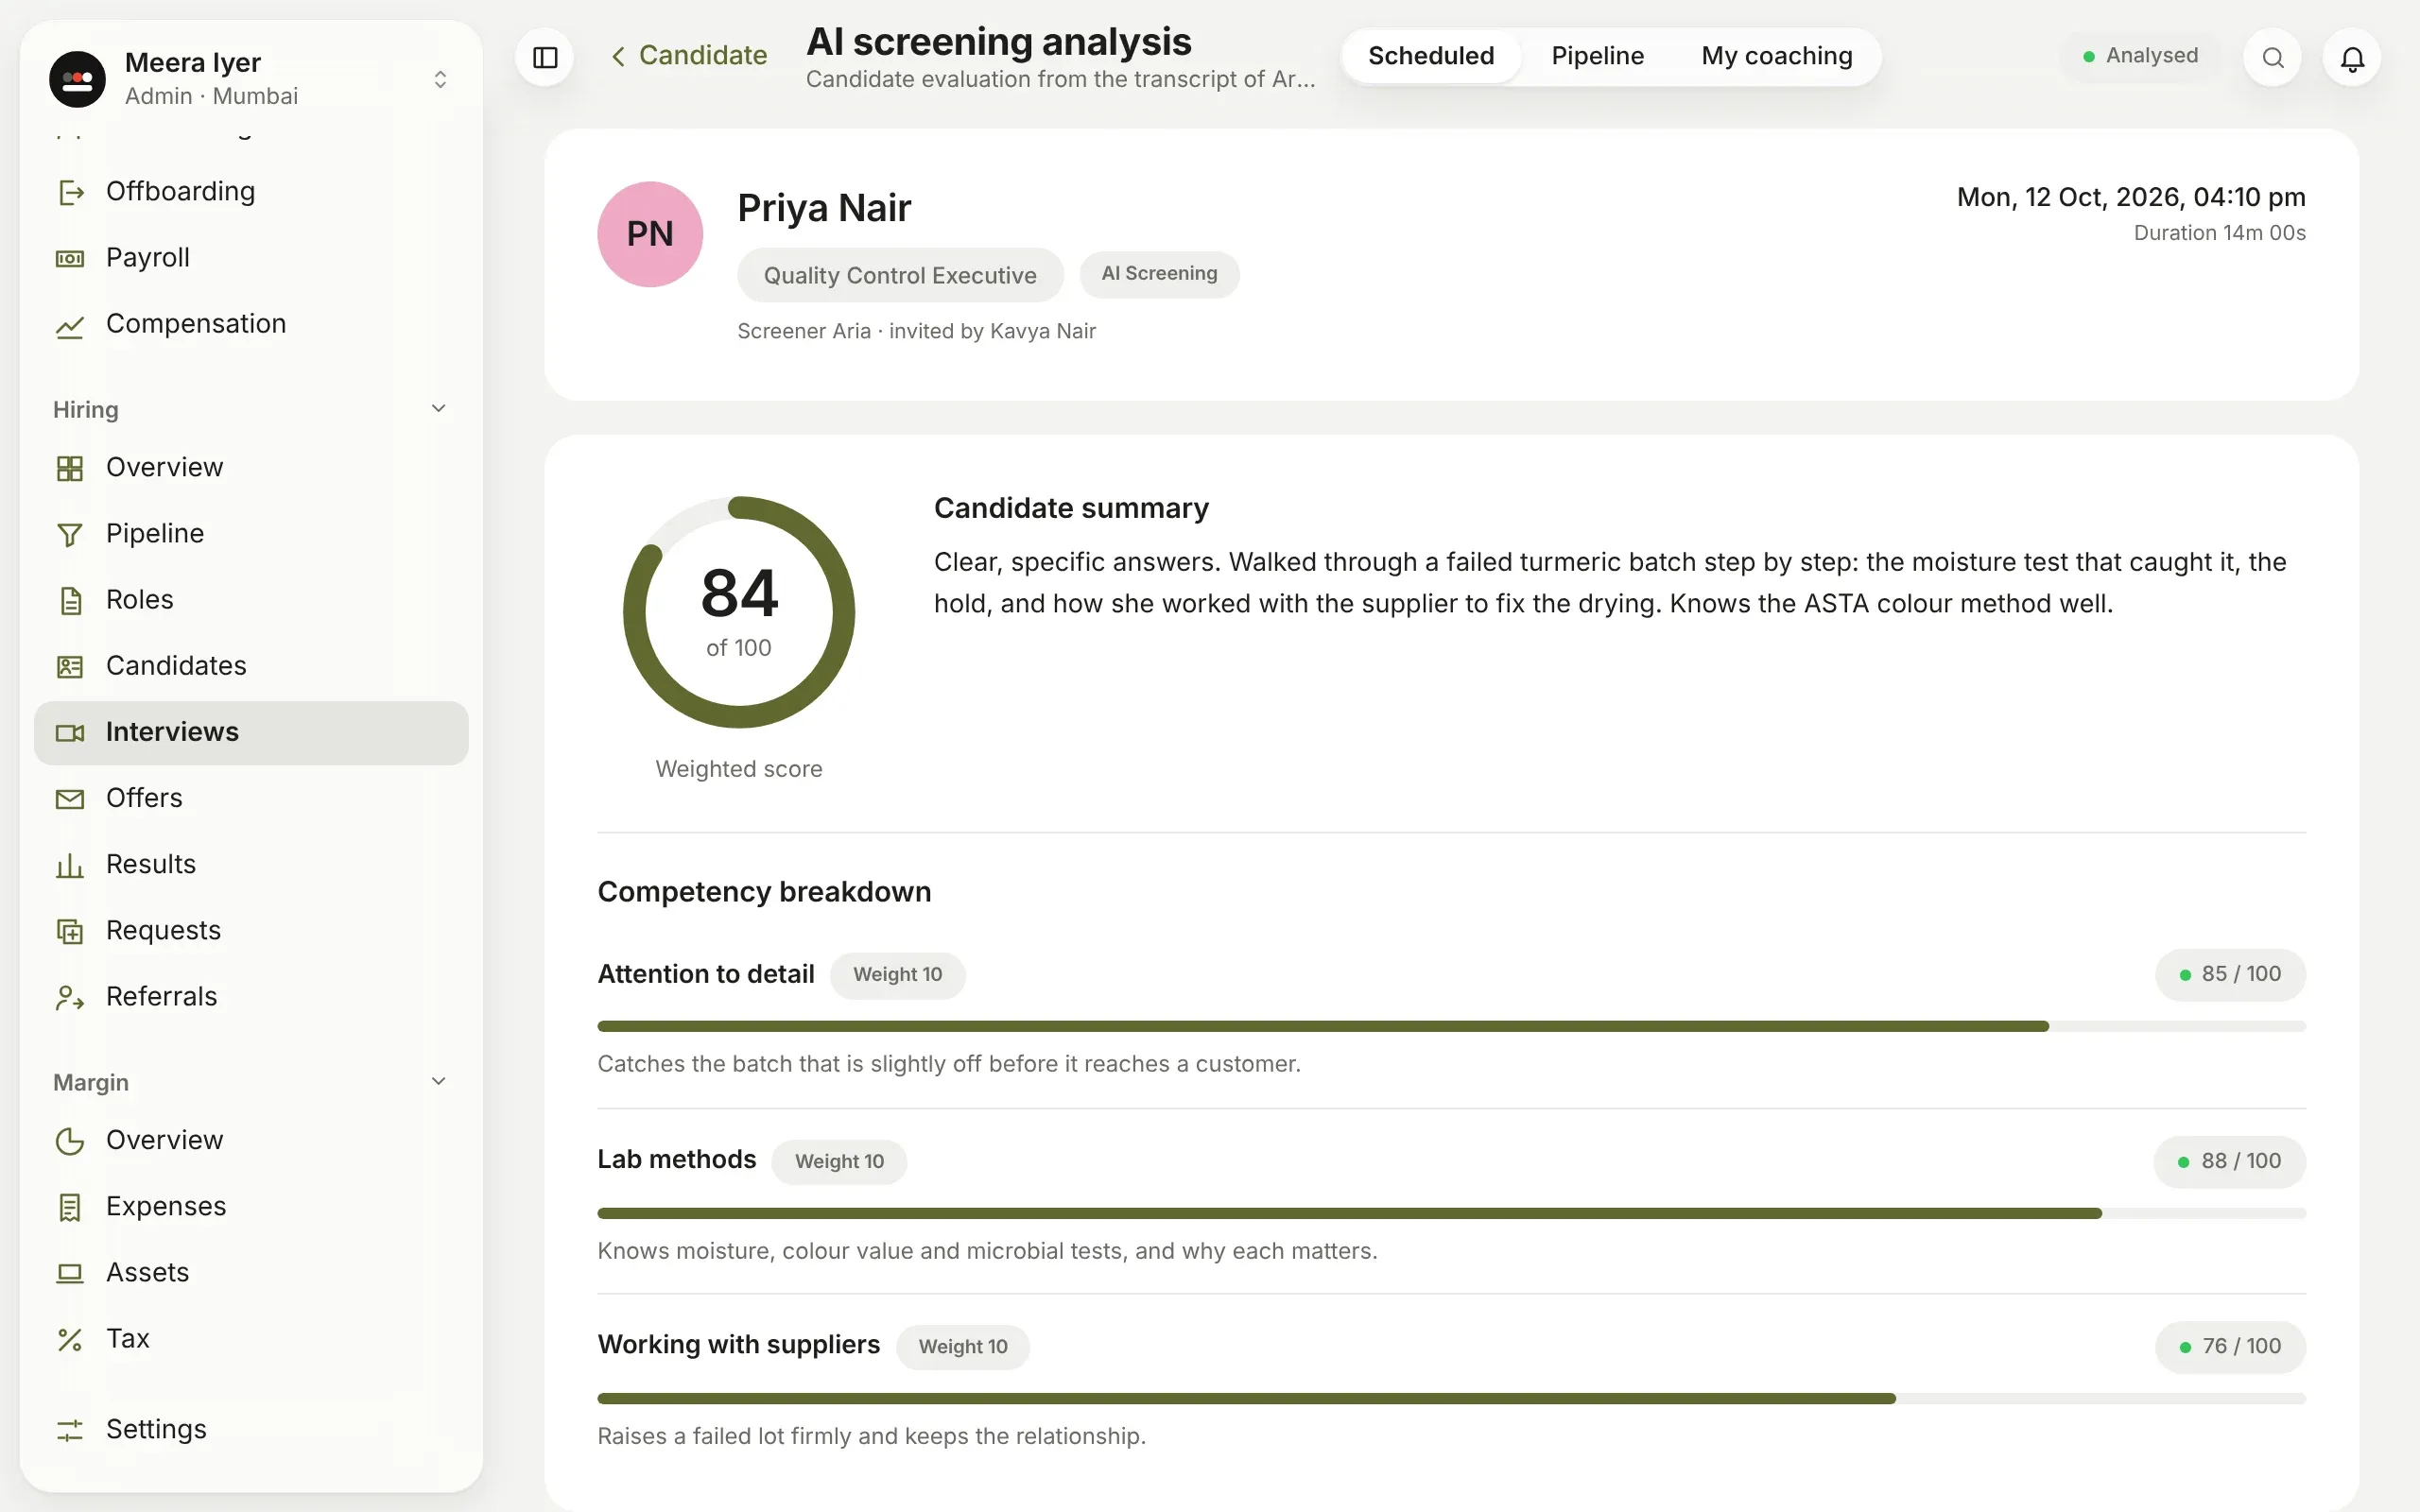The height and width of the screenshot is (1512, 2420).
Task: Click the Analysed status badge
Action: click(2140, 56)
